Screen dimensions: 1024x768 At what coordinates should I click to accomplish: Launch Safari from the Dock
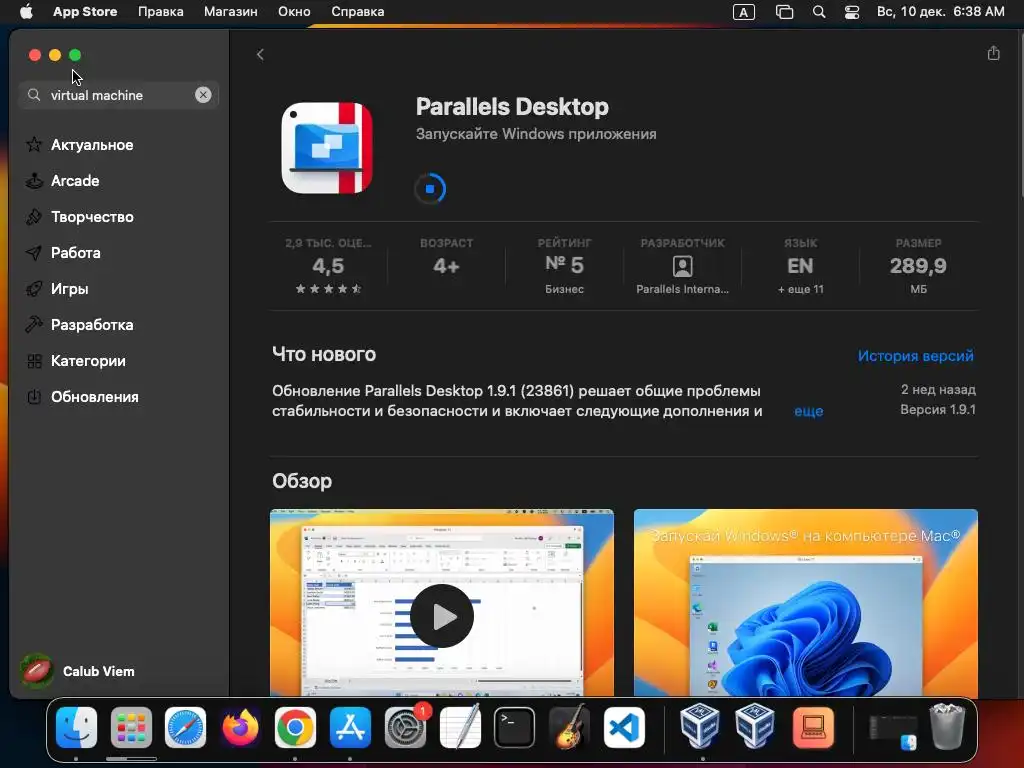point(185,727)
